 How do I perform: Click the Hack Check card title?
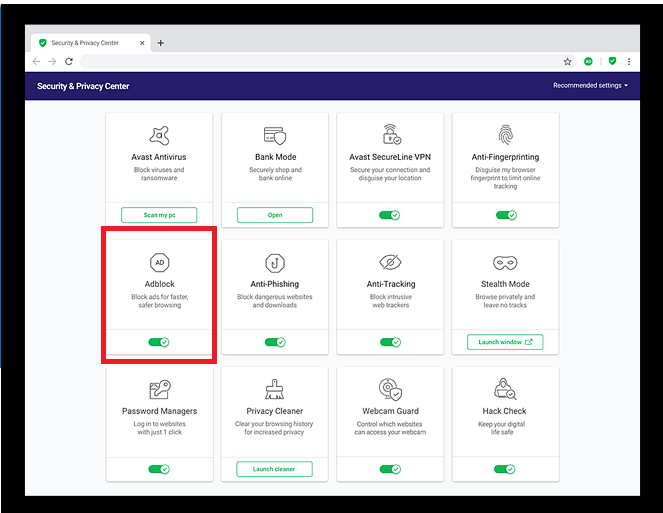504,411
